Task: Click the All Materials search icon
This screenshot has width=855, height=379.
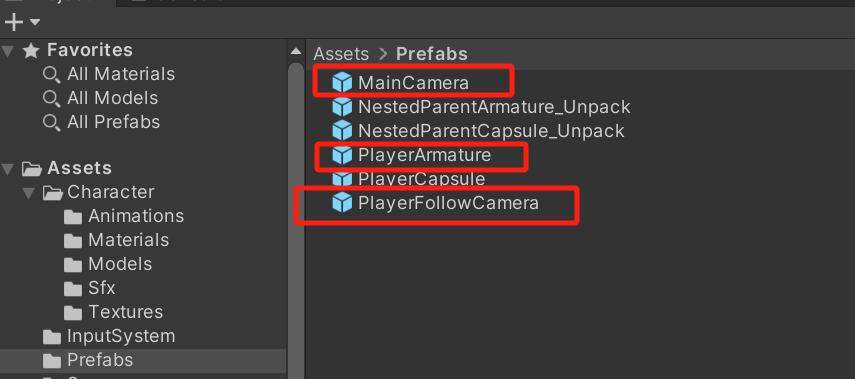Action: tap(51, 75)
